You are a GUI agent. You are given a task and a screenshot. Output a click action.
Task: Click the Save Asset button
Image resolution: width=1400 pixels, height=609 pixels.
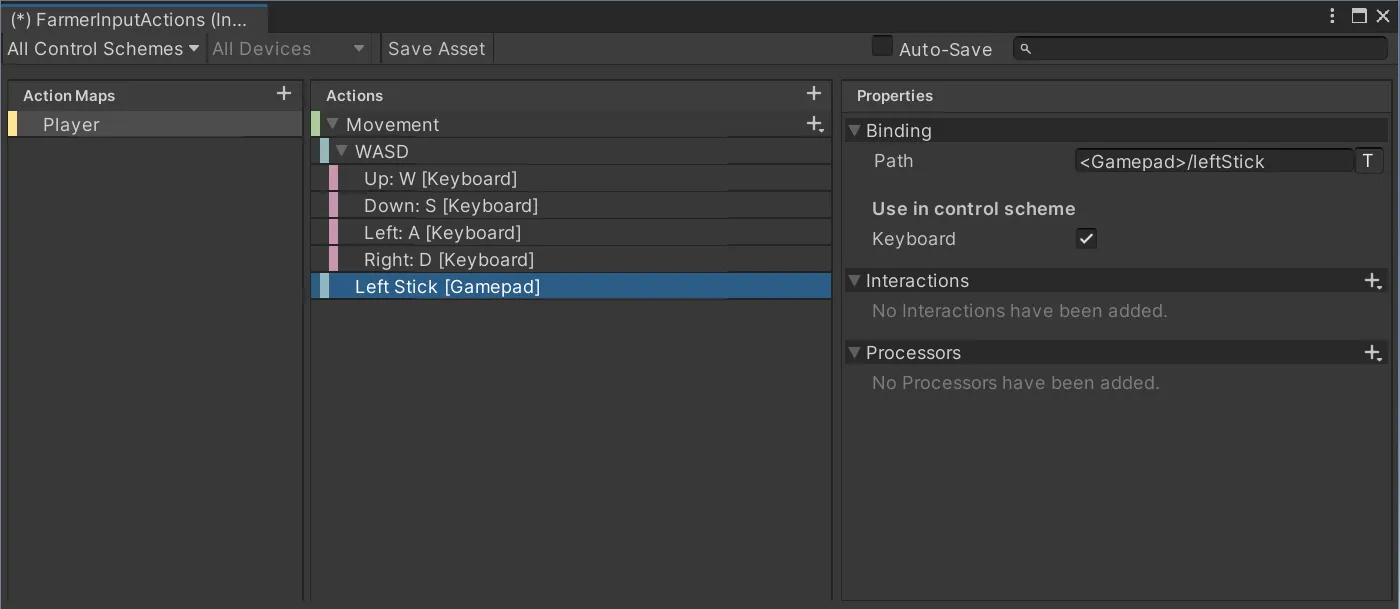pyautogui.click(x=436, y=49)
